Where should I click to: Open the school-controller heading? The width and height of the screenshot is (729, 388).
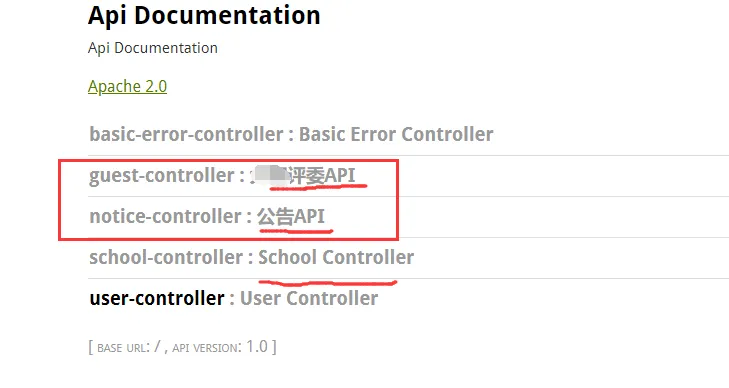[x=166, y=257]
